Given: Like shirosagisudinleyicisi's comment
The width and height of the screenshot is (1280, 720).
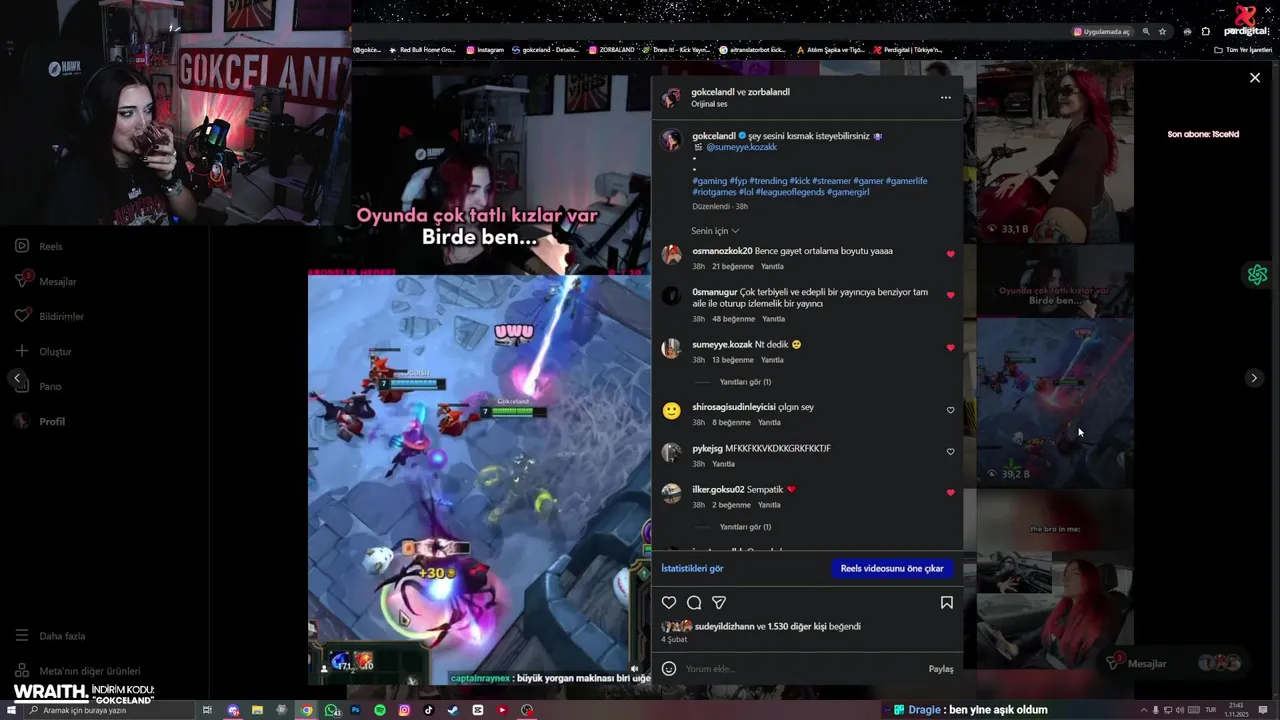Looking at the screenshot, I should click(x=950, y=410).
